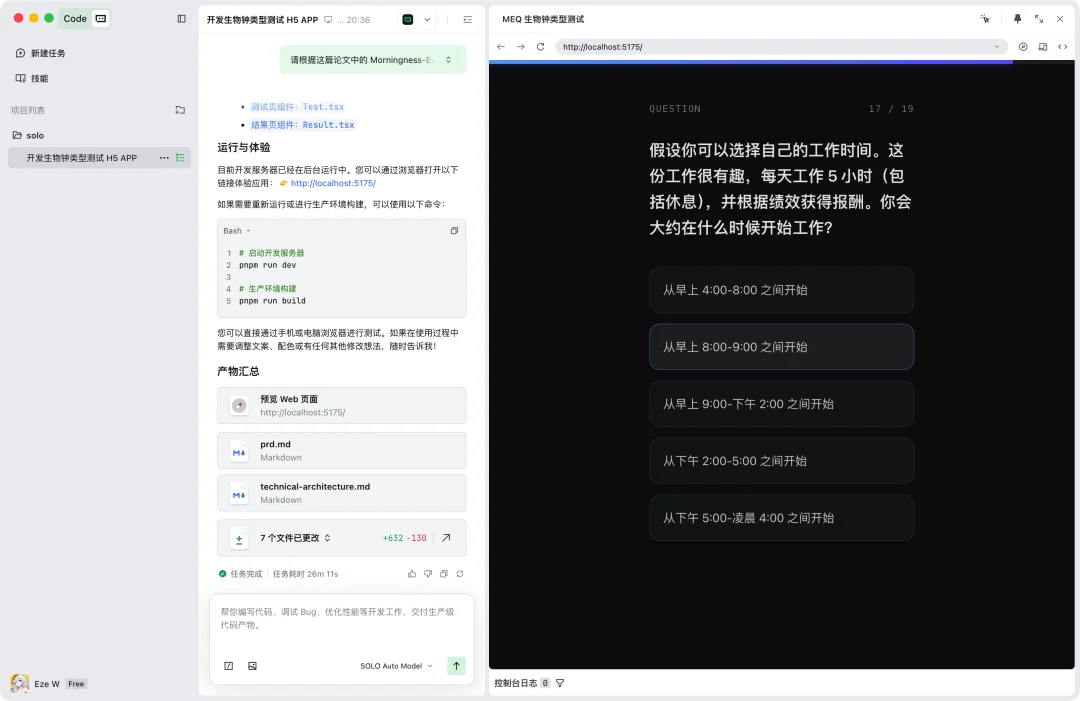The width and height of the screenshot is (1080, 701).
Task: Select answer 从早上 4:00-8:00 之间开始
Action: [x=781, y=290]
